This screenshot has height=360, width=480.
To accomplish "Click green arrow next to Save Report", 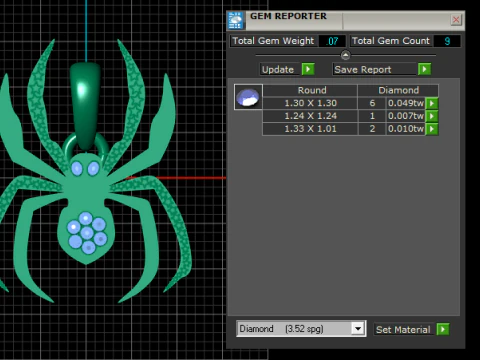I will pos(424,69).
